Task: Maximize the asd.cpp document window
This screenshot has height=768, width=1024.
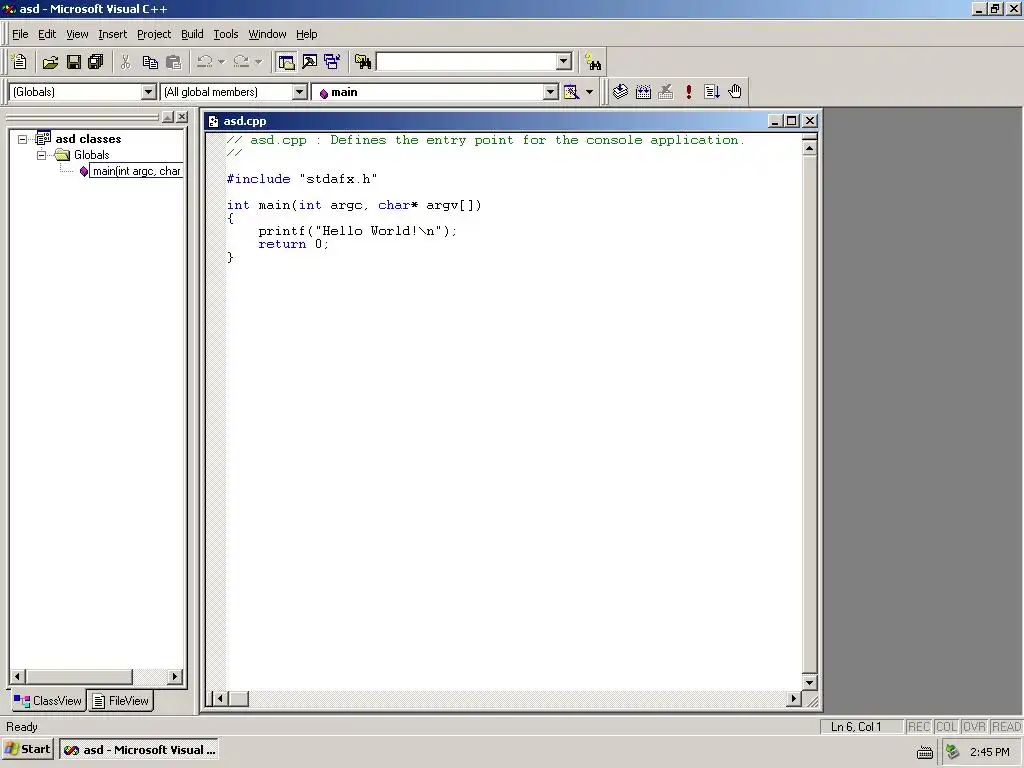Action: click(792, 121)
